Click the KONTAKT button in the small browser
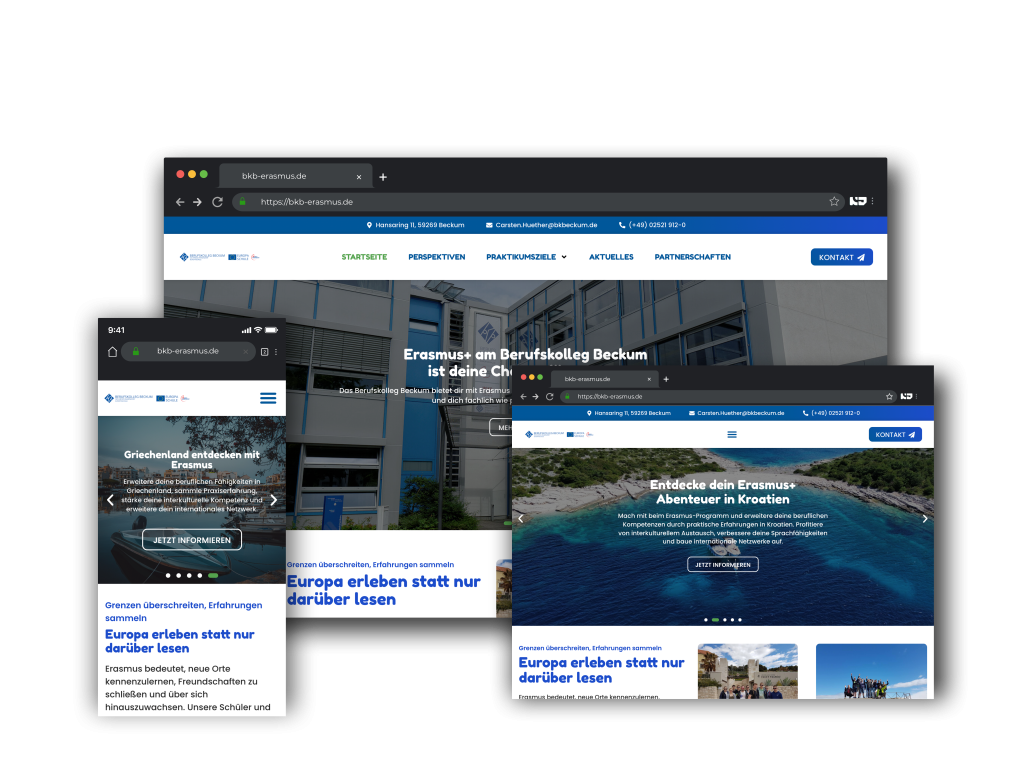Image resolution: width=1024 pixels, height=768 pixels. (x=895, y=435)
